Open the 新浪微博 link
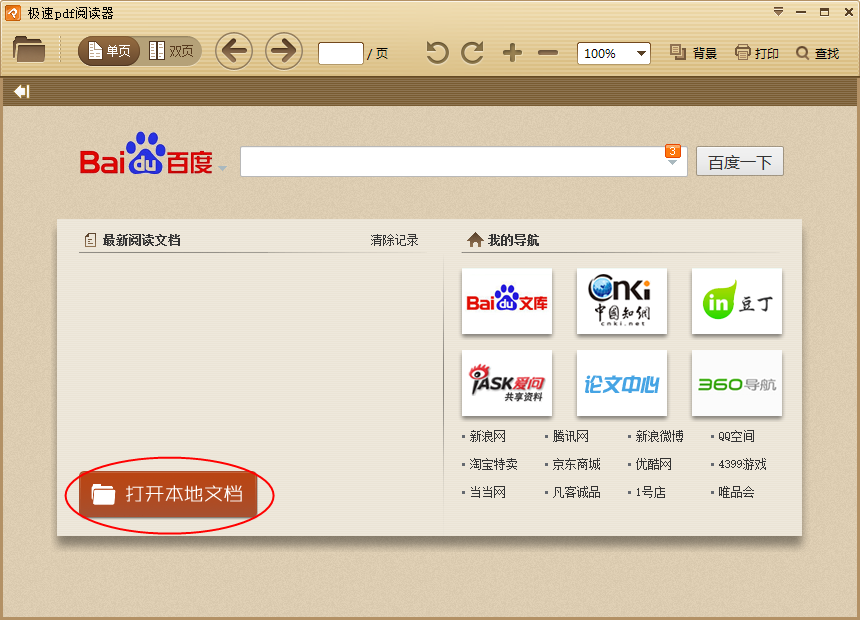This screenshot has width=860, height=620. (x=659, y=436)
